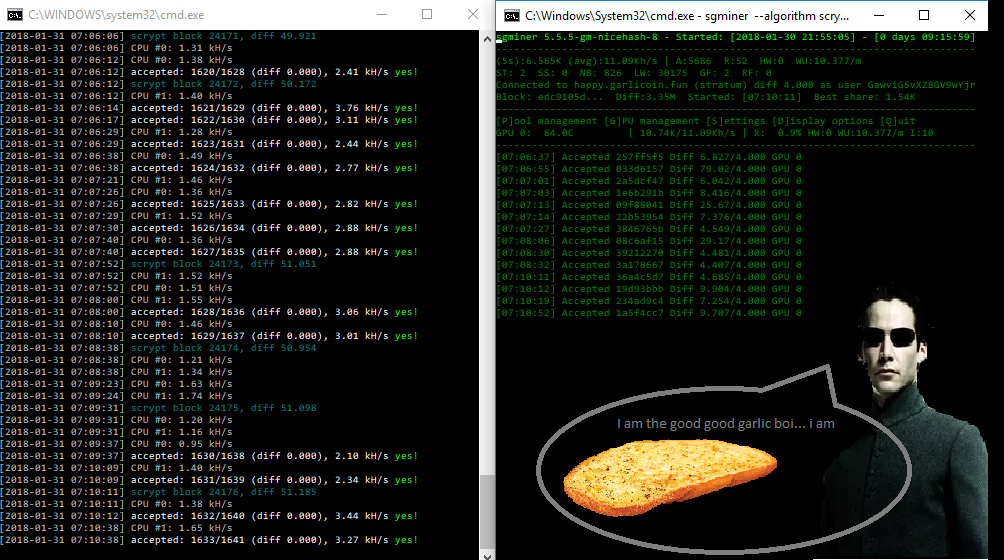This screenshot has width=1004, height=560.
Task: Click the scroll-down arrow in the left cmd window
Action: click(x=487, y=556)
